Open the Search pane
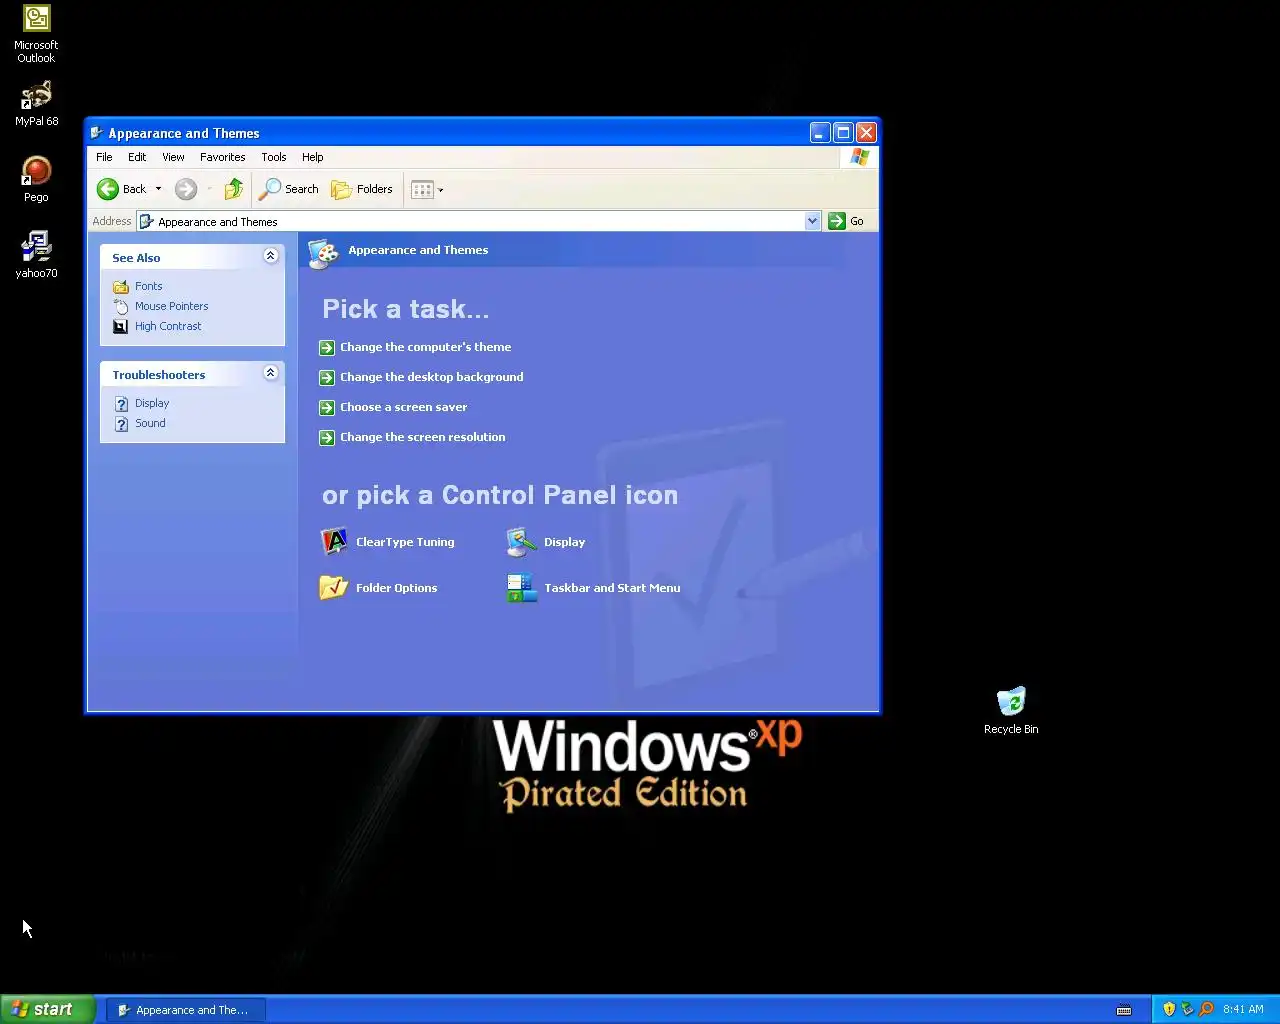The image size is (1280, 1024). [x=290, y=189]
